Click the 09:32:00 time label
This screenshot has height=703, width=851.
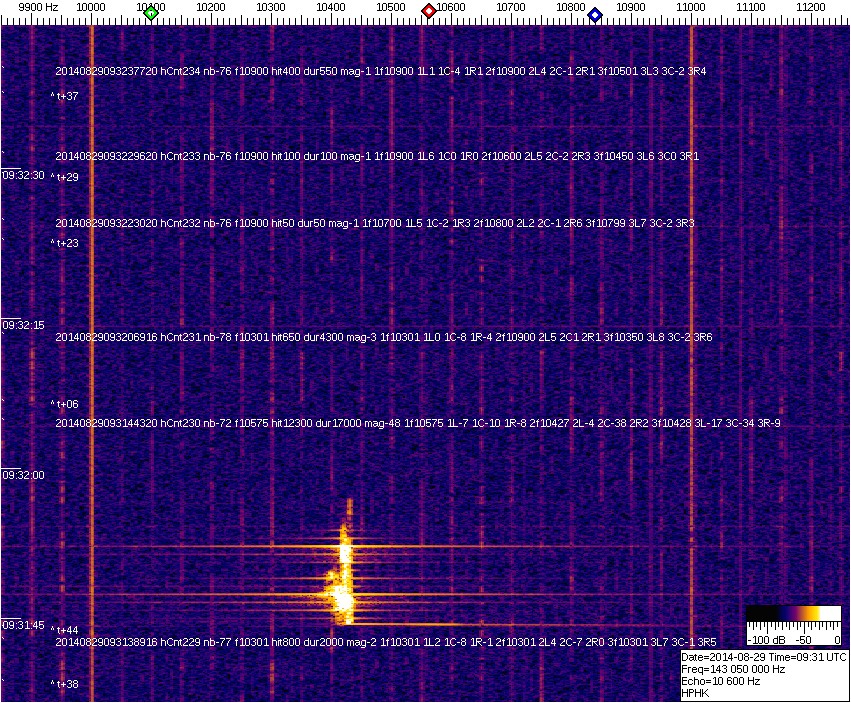coord(23,475)
